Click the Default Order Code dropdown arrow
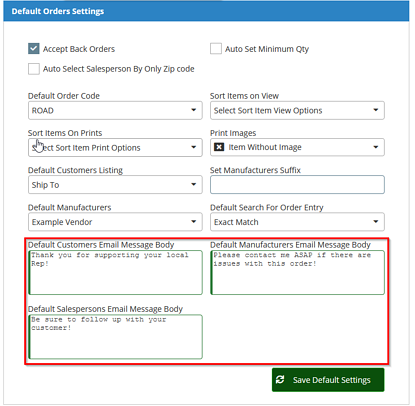Viewport: 415px width, 406px height. [x=193, y=110]
